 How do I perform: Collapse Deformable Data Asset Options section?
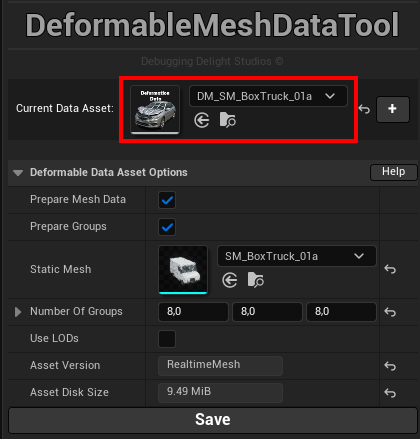18,173
